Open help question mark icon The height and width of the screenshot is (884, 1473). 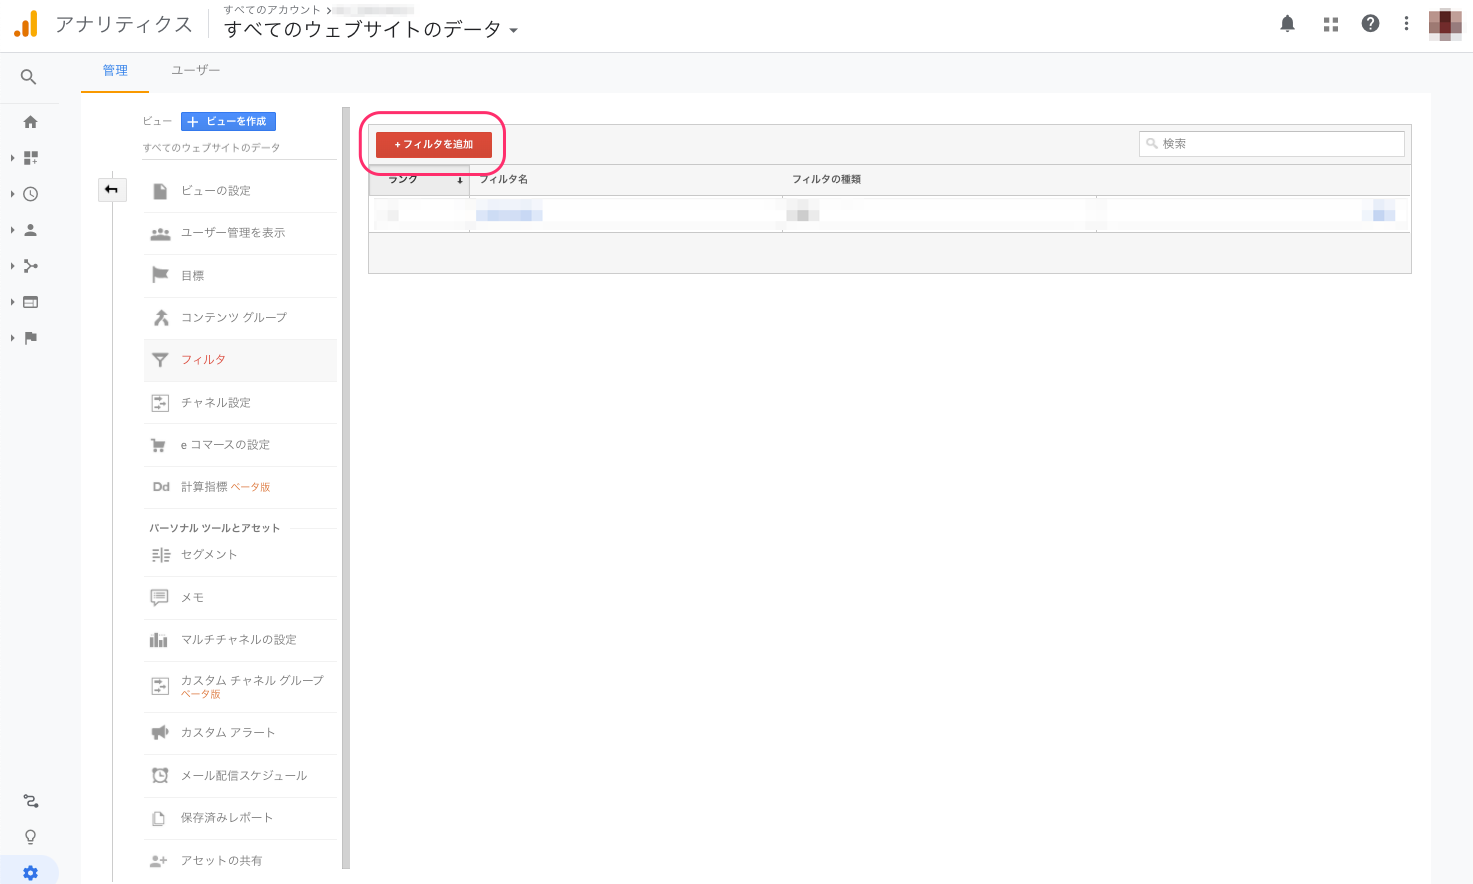[1370, 24]
